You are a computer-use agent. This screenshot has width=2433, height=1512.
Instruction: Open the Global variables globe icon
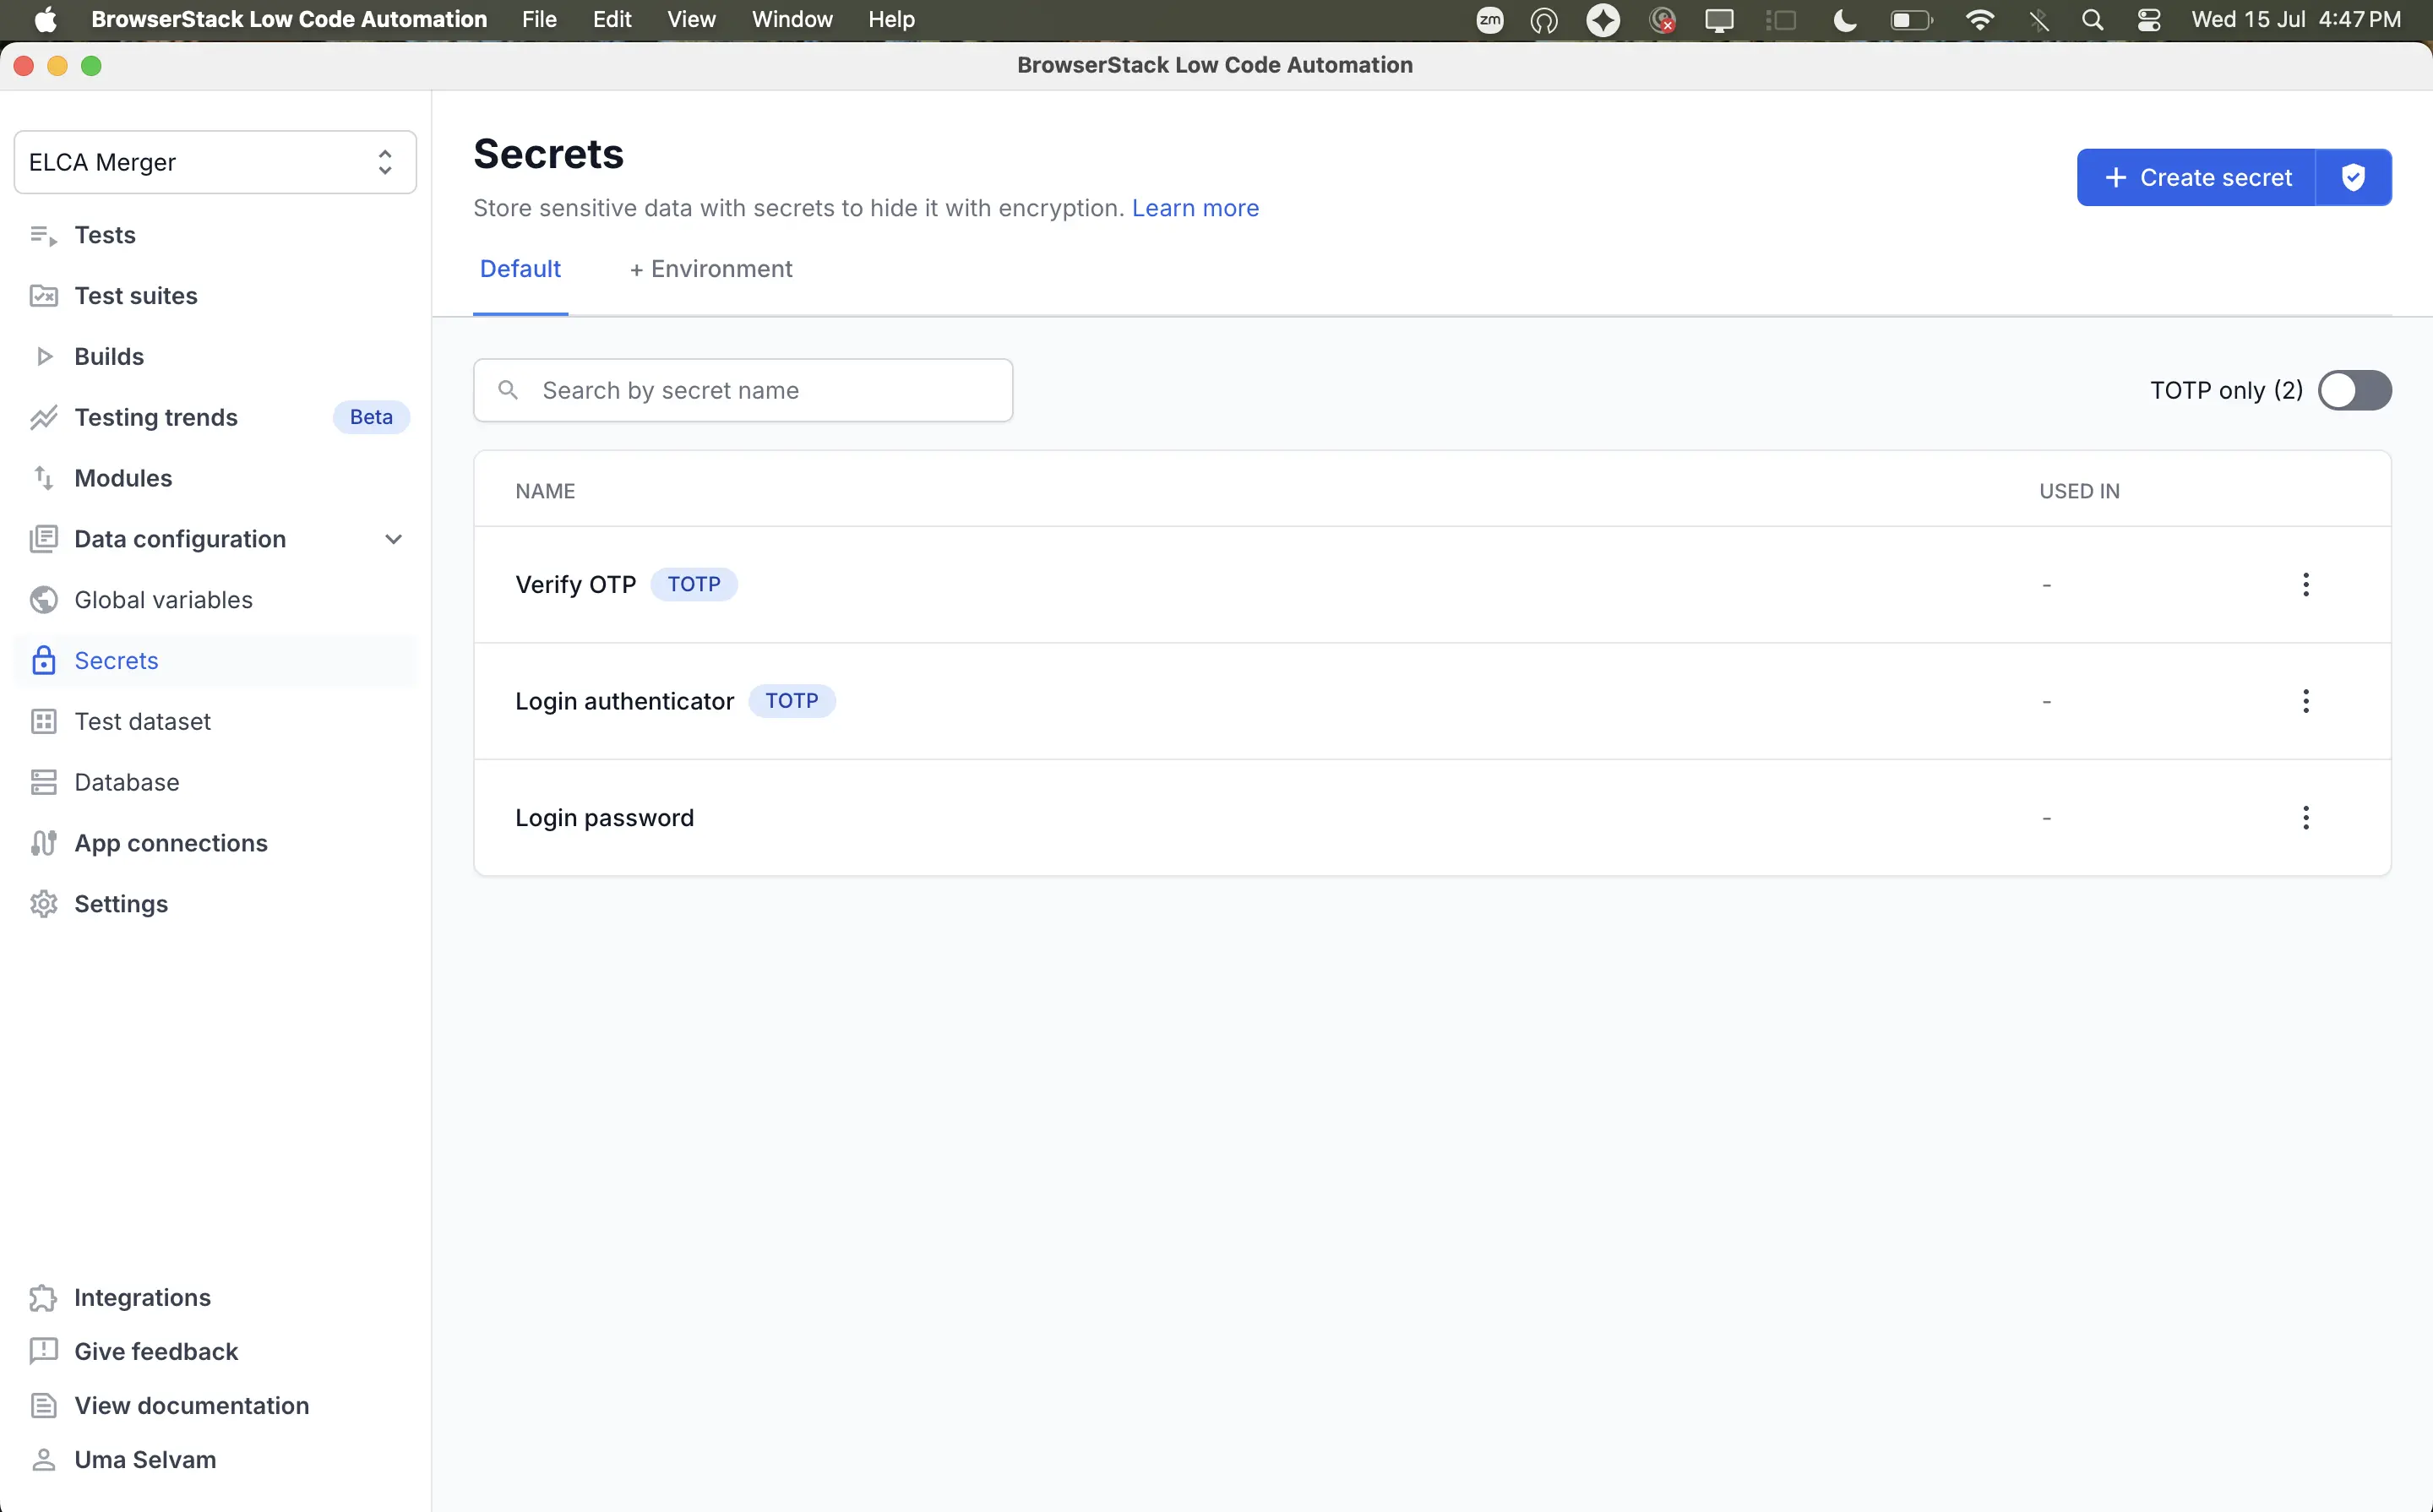coord(43,600)
